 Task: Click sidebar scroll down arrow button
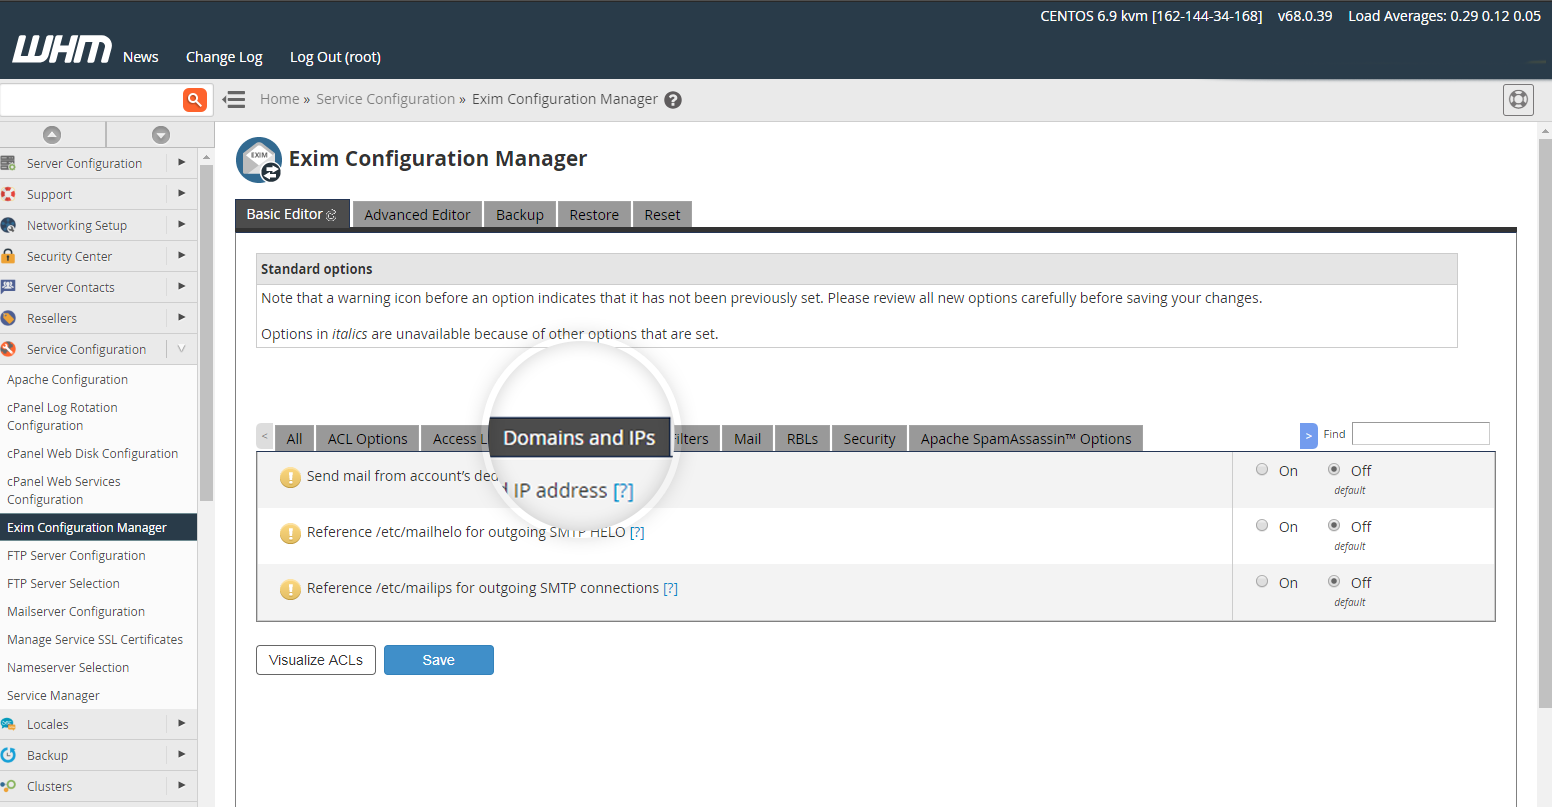tap(160, 134)
